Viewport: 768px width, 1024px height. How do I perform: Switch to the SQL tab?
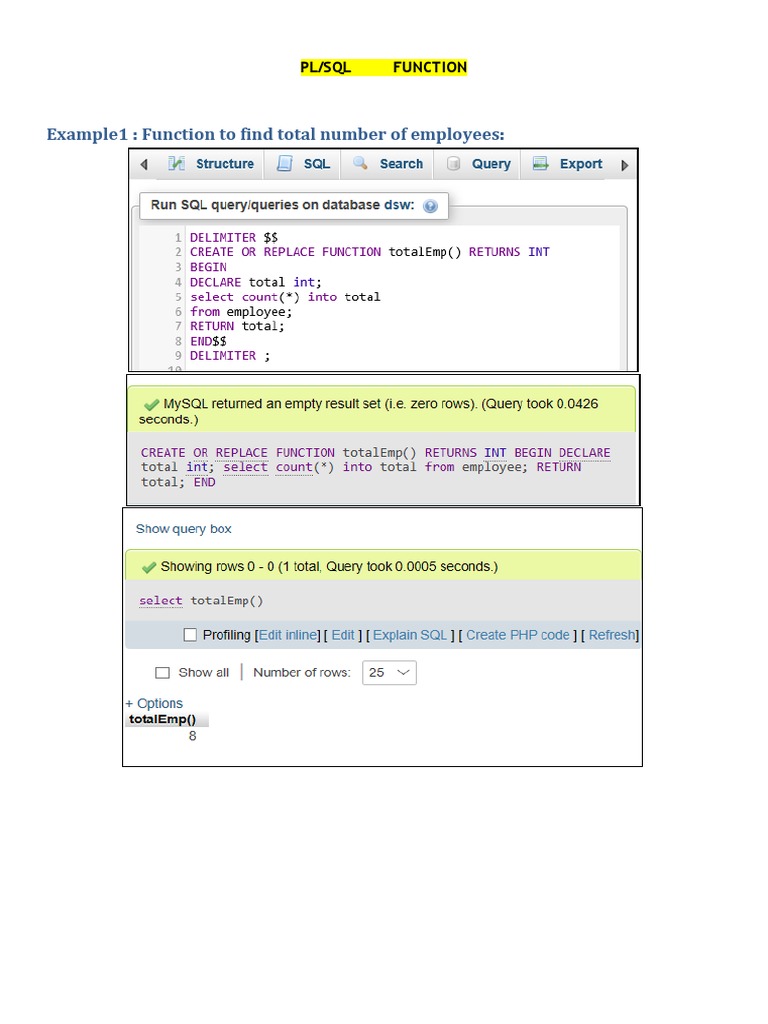click(304, 164)
